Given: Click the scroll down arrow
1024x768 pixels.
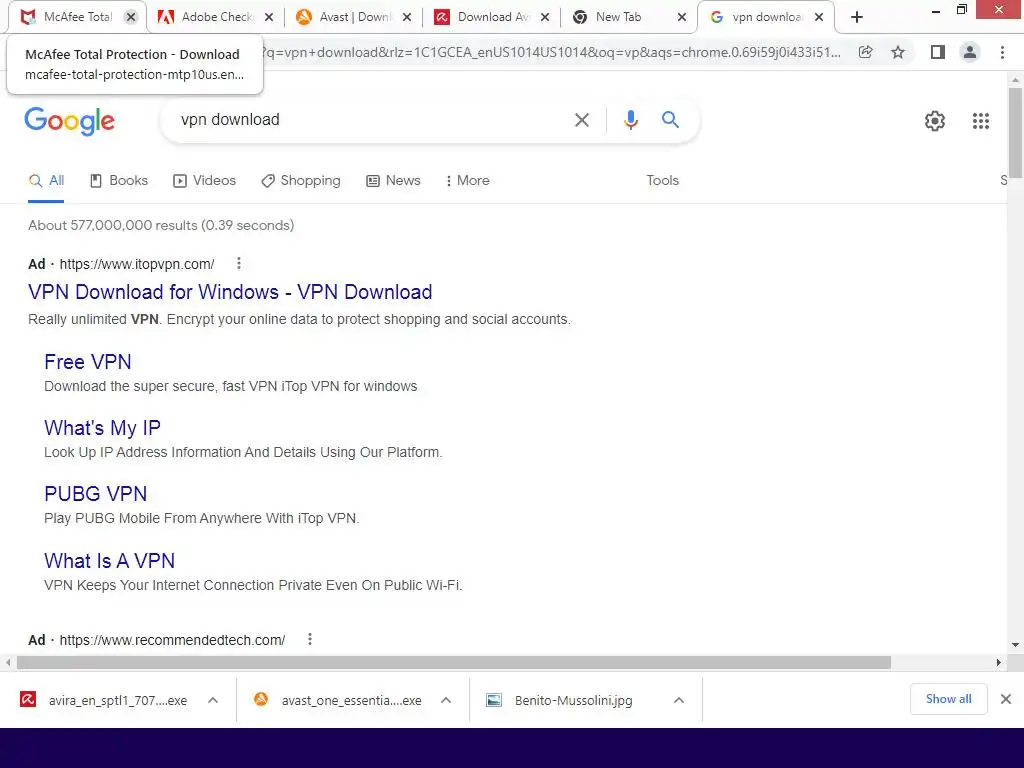Looking at the screenshot, I should tap(1015, 645).
